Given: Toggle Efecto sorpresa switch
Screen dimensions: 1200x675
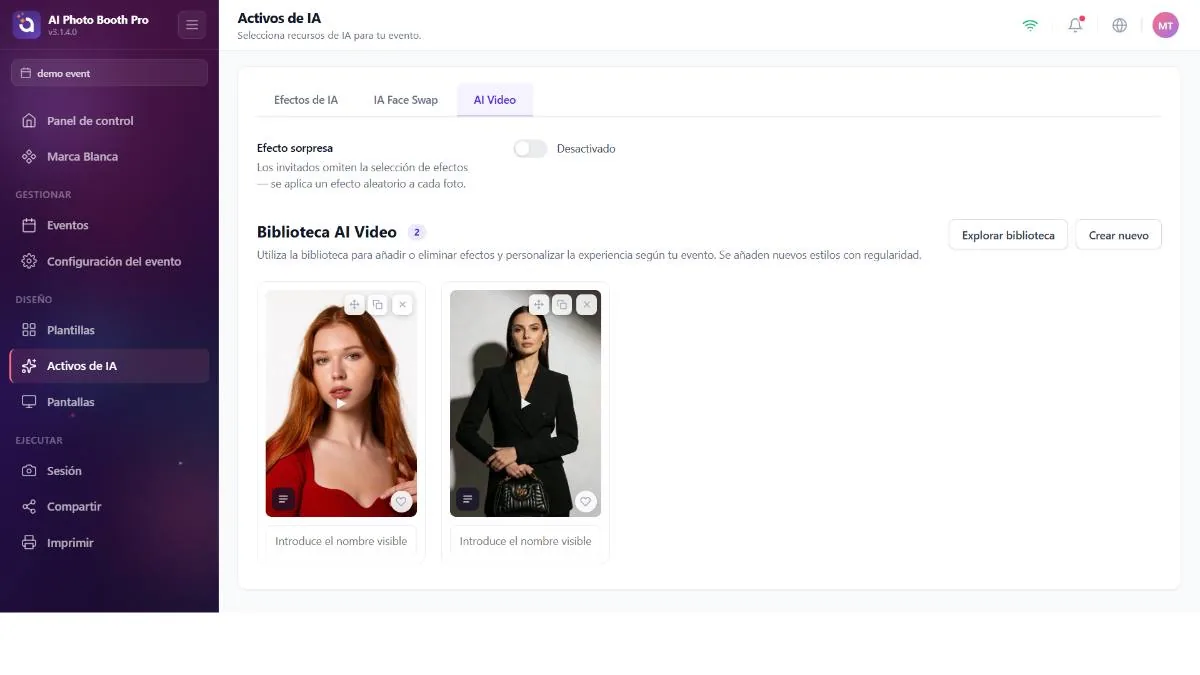Looking at the screenshot, I should click(x=530, y=148).
